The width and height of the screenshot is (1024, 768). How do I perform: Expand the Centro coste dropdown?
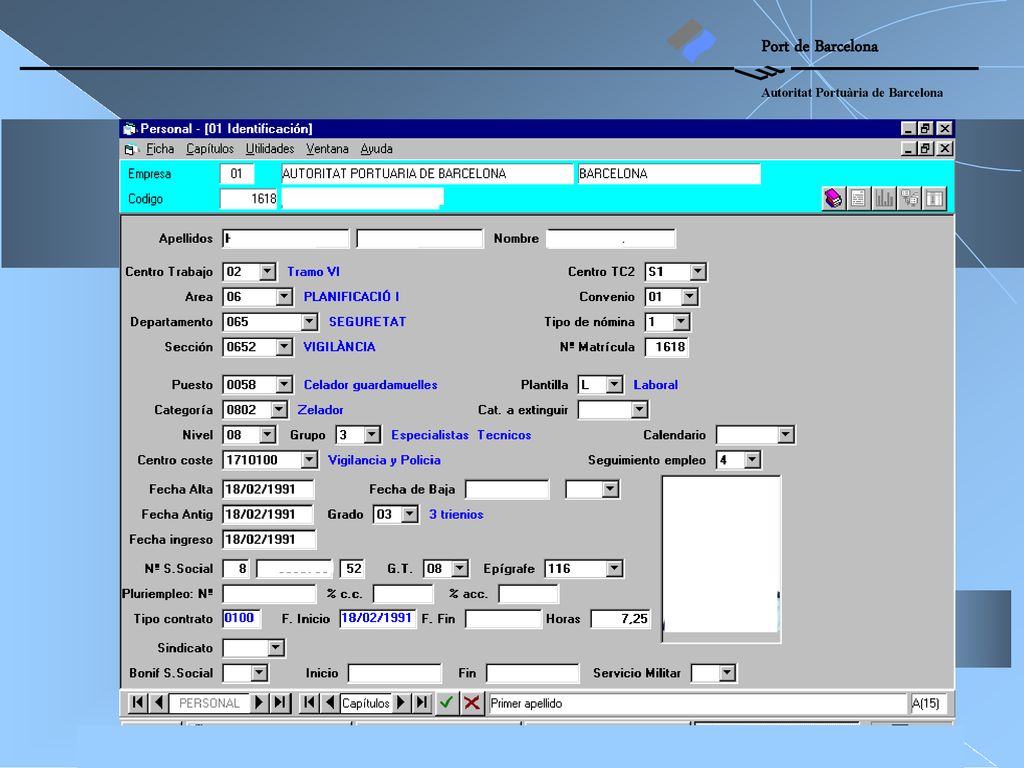point(309,460)
